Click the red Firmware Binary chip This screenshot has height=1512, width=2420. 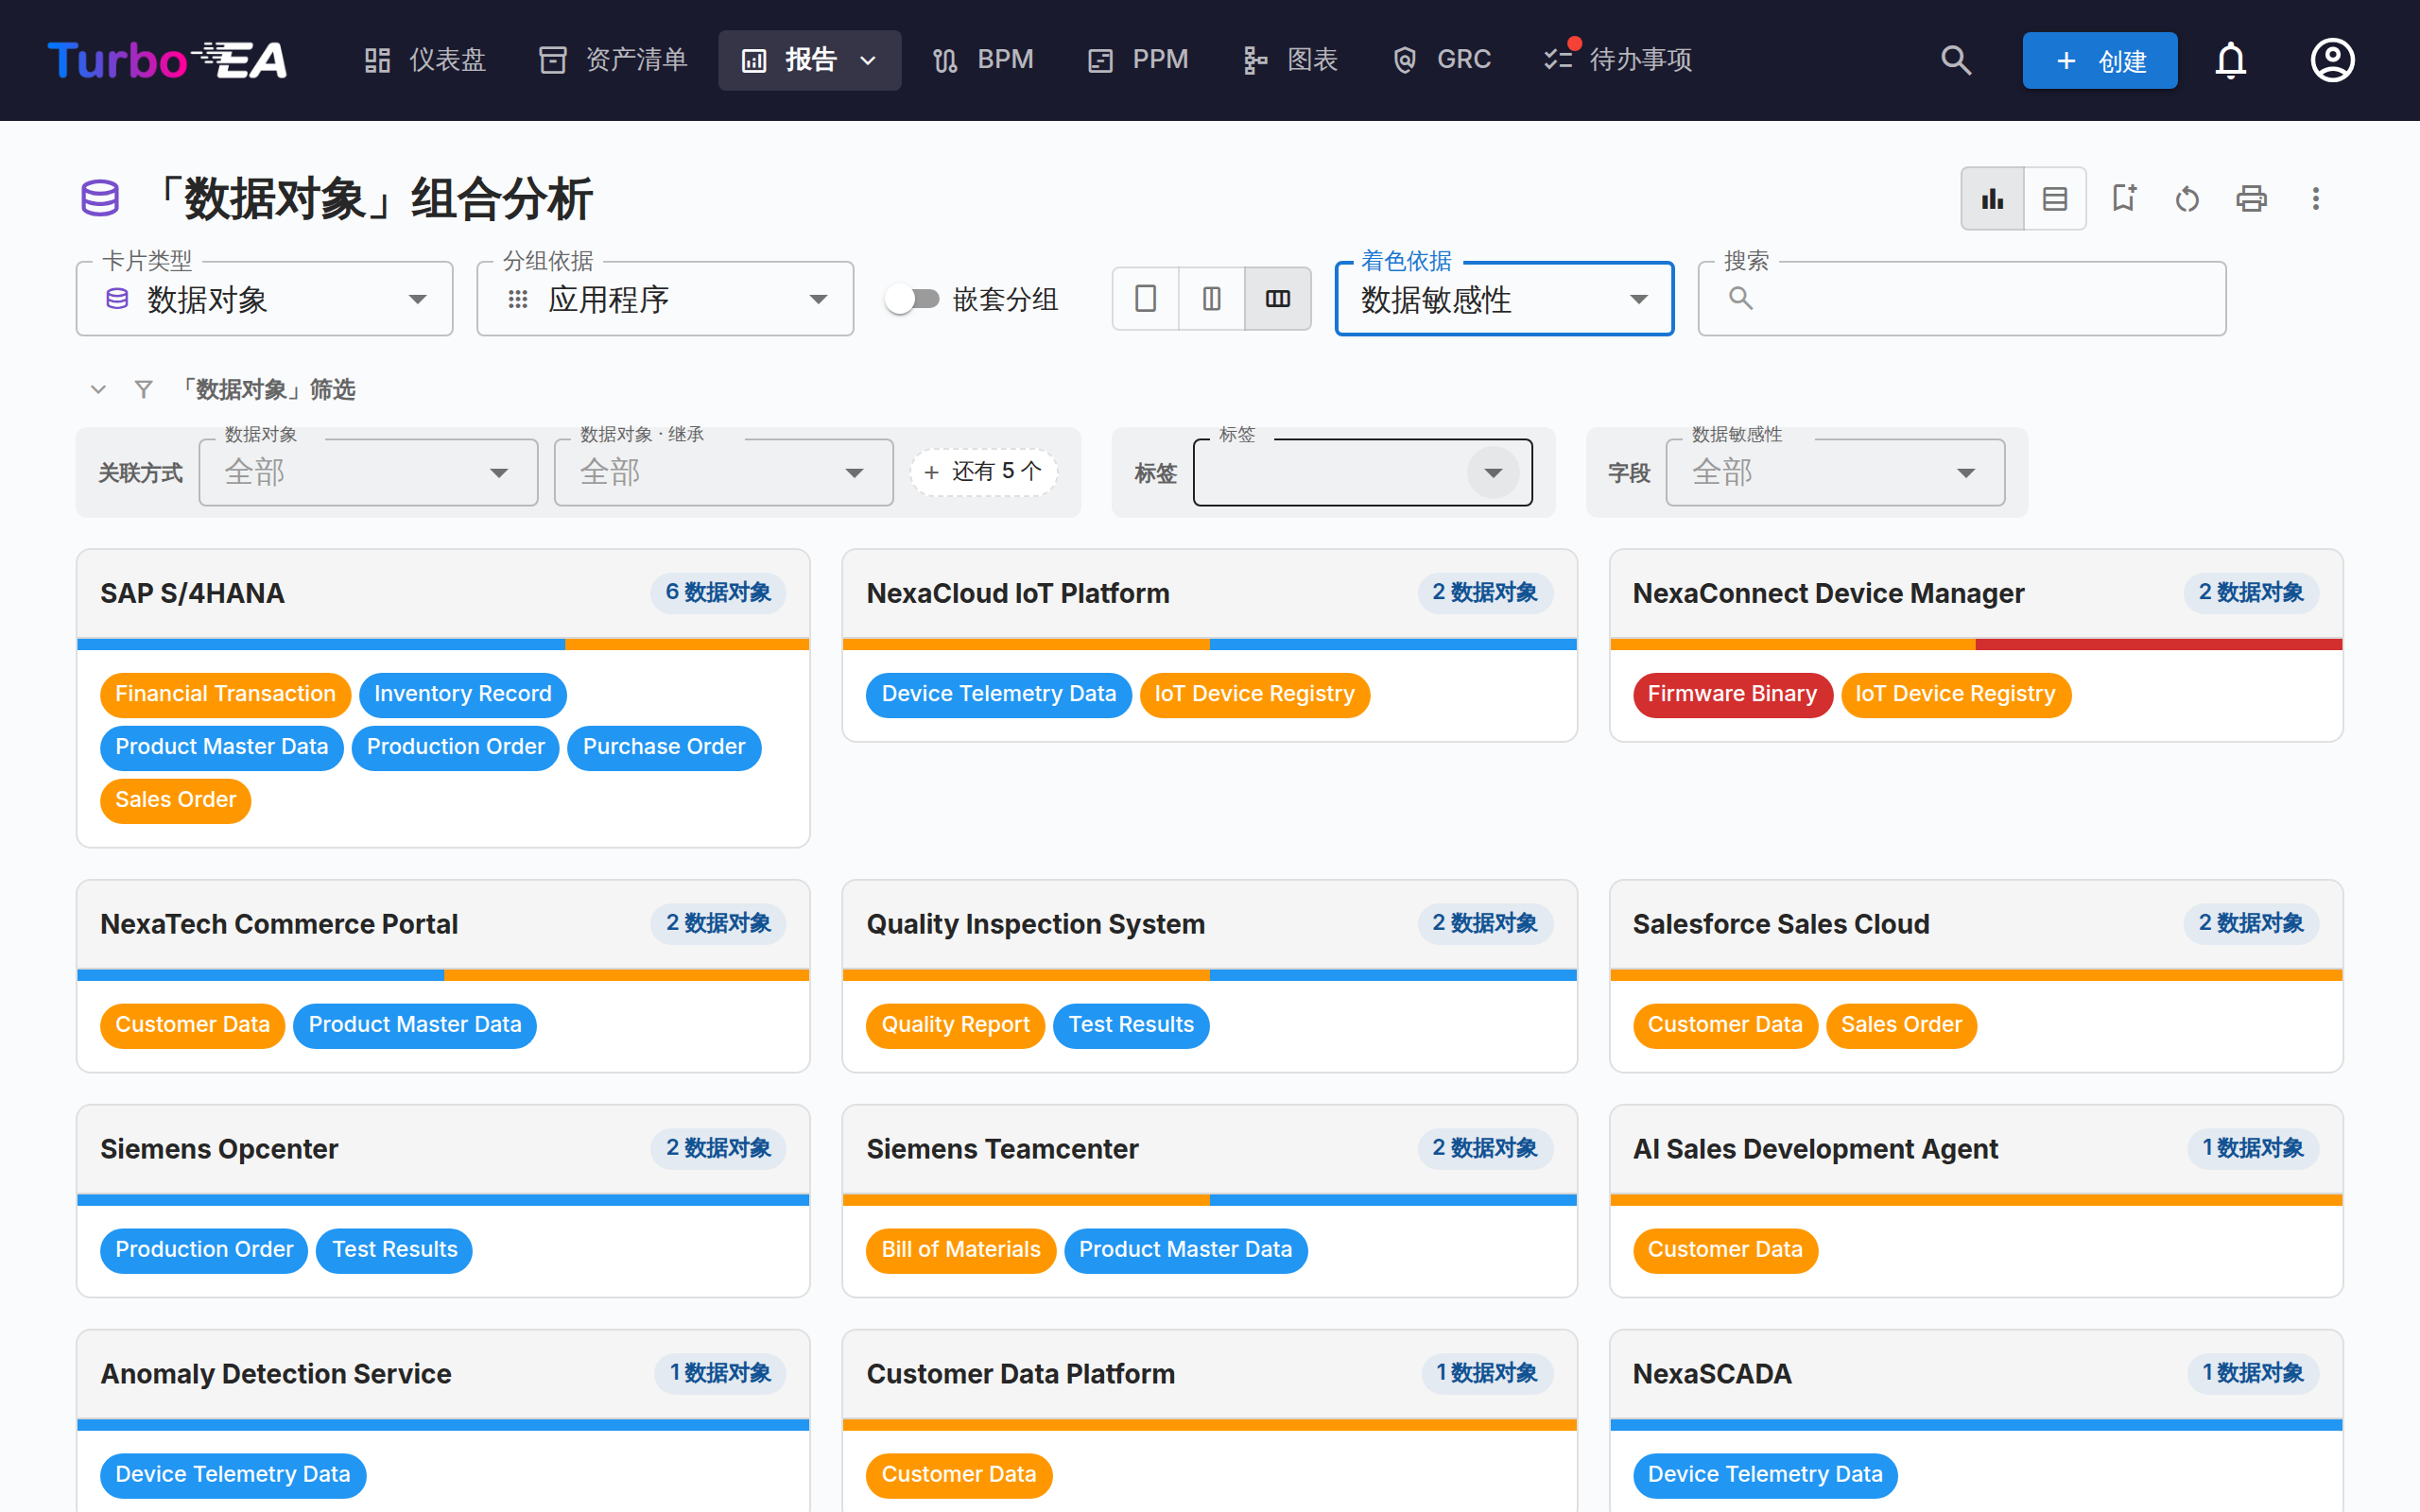click(1732, 694)
